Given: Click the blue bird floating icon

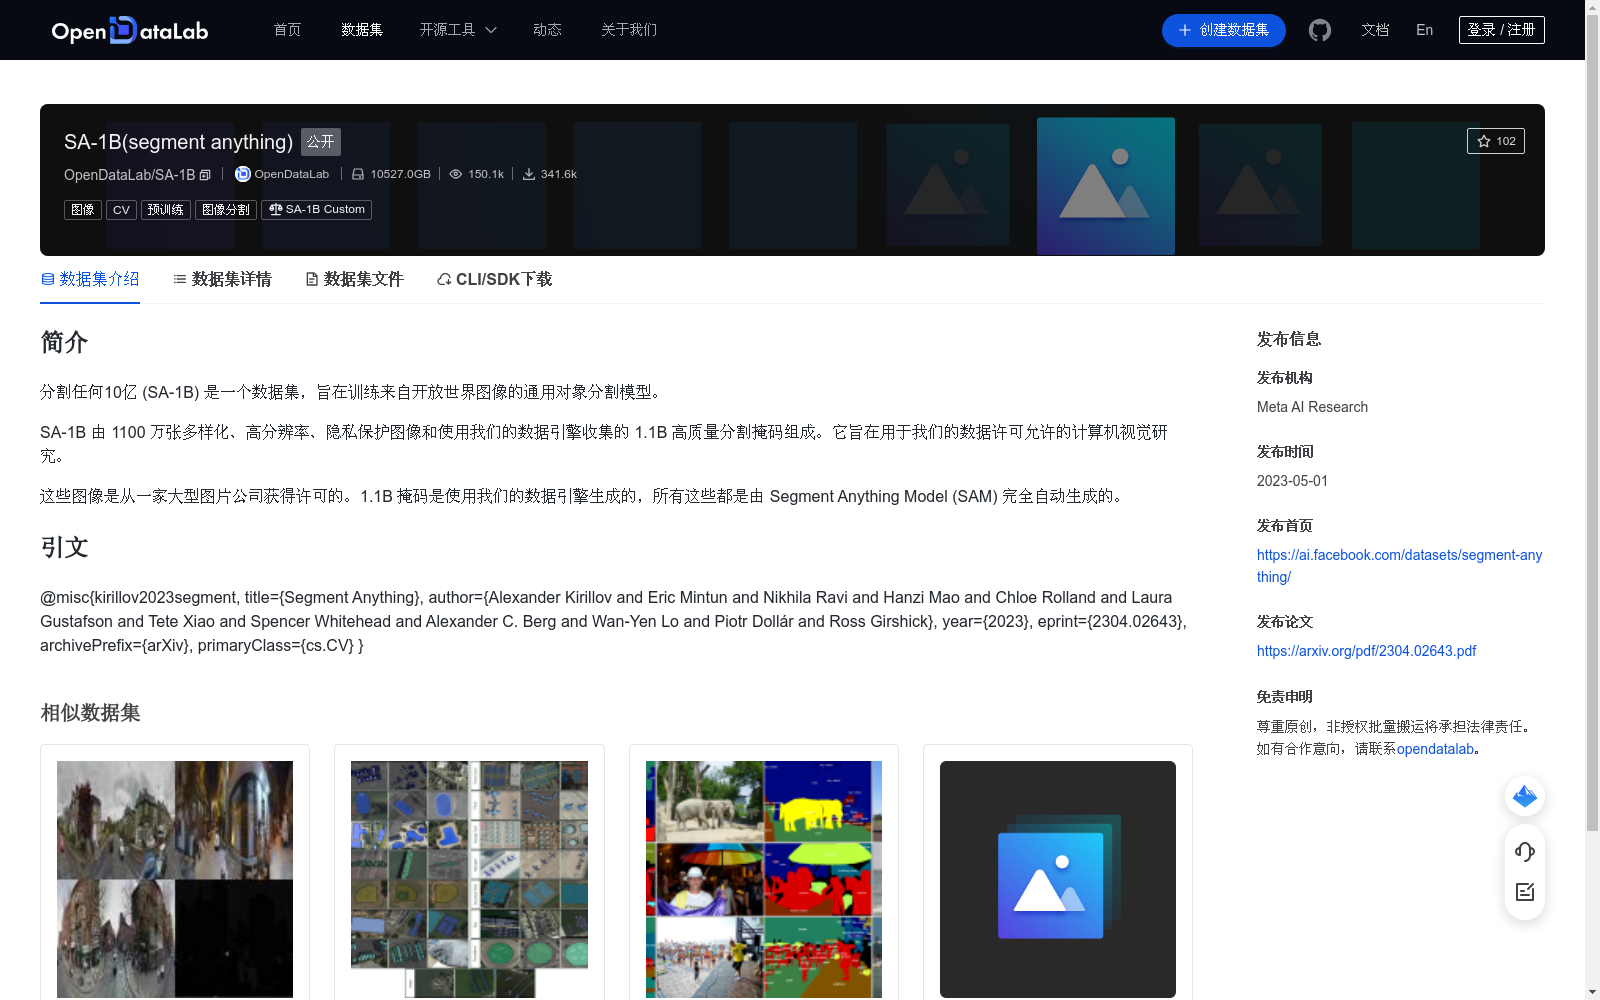Looking at the screenshot, I should click(x=1525, y=796).
